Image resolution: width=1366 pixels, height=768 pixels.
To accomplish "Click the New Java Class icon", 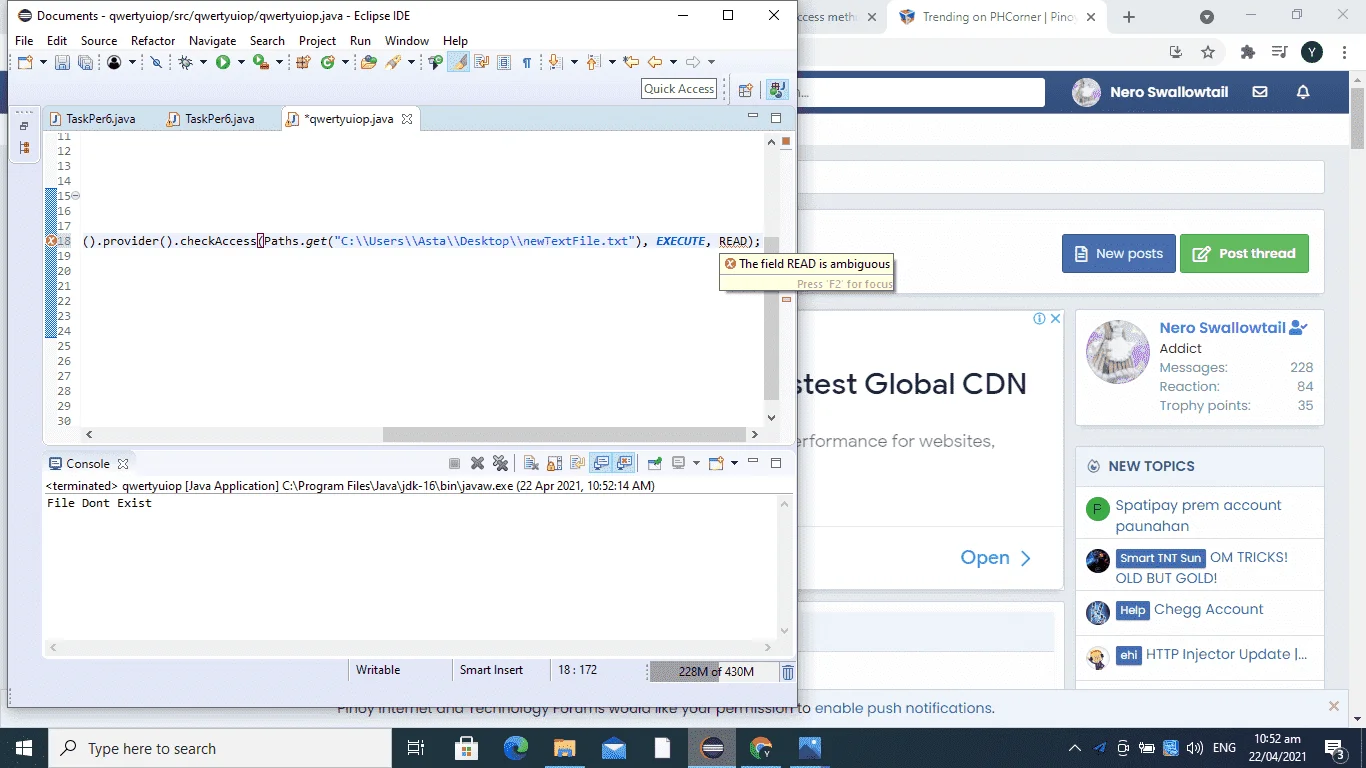I will coord(327,62).
